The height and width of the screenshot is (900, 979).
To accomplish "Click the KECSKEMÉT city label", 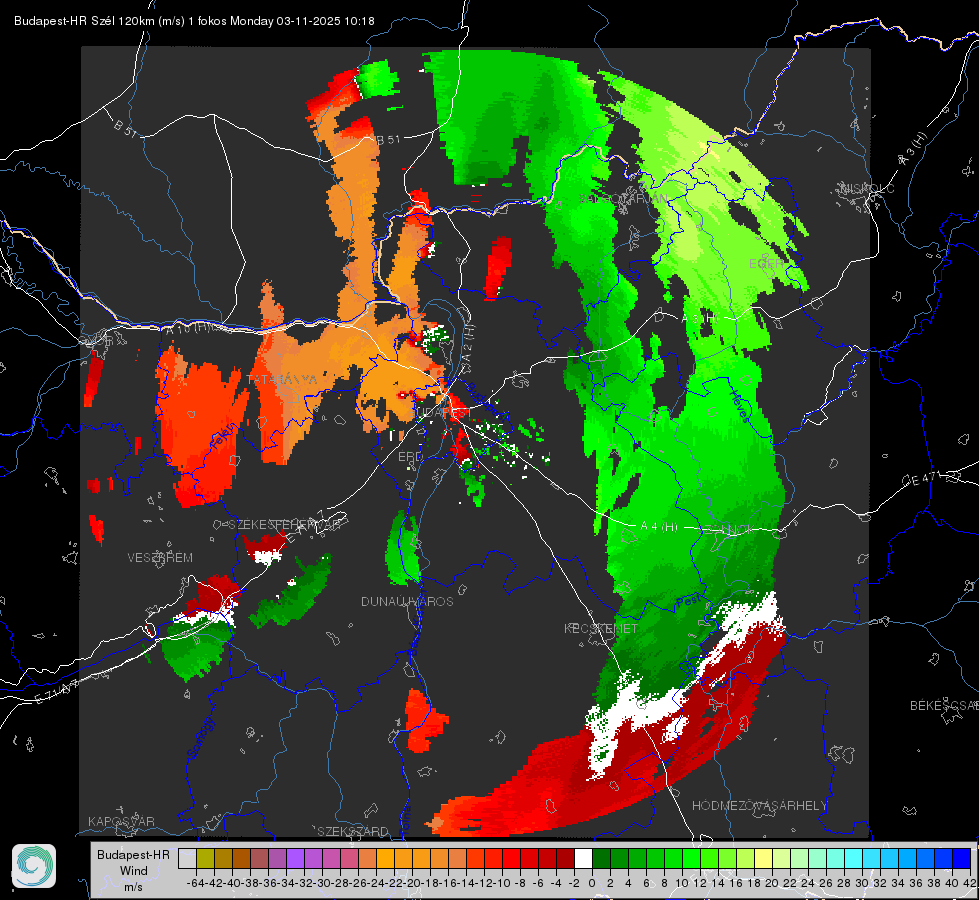I will coord(601,628).
